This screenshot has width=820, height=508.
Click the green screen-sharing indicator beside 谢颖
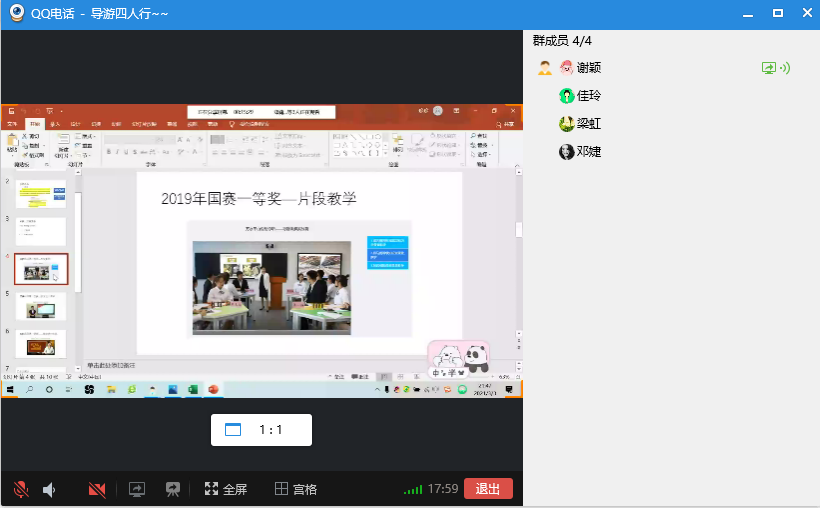coord(769,68)
